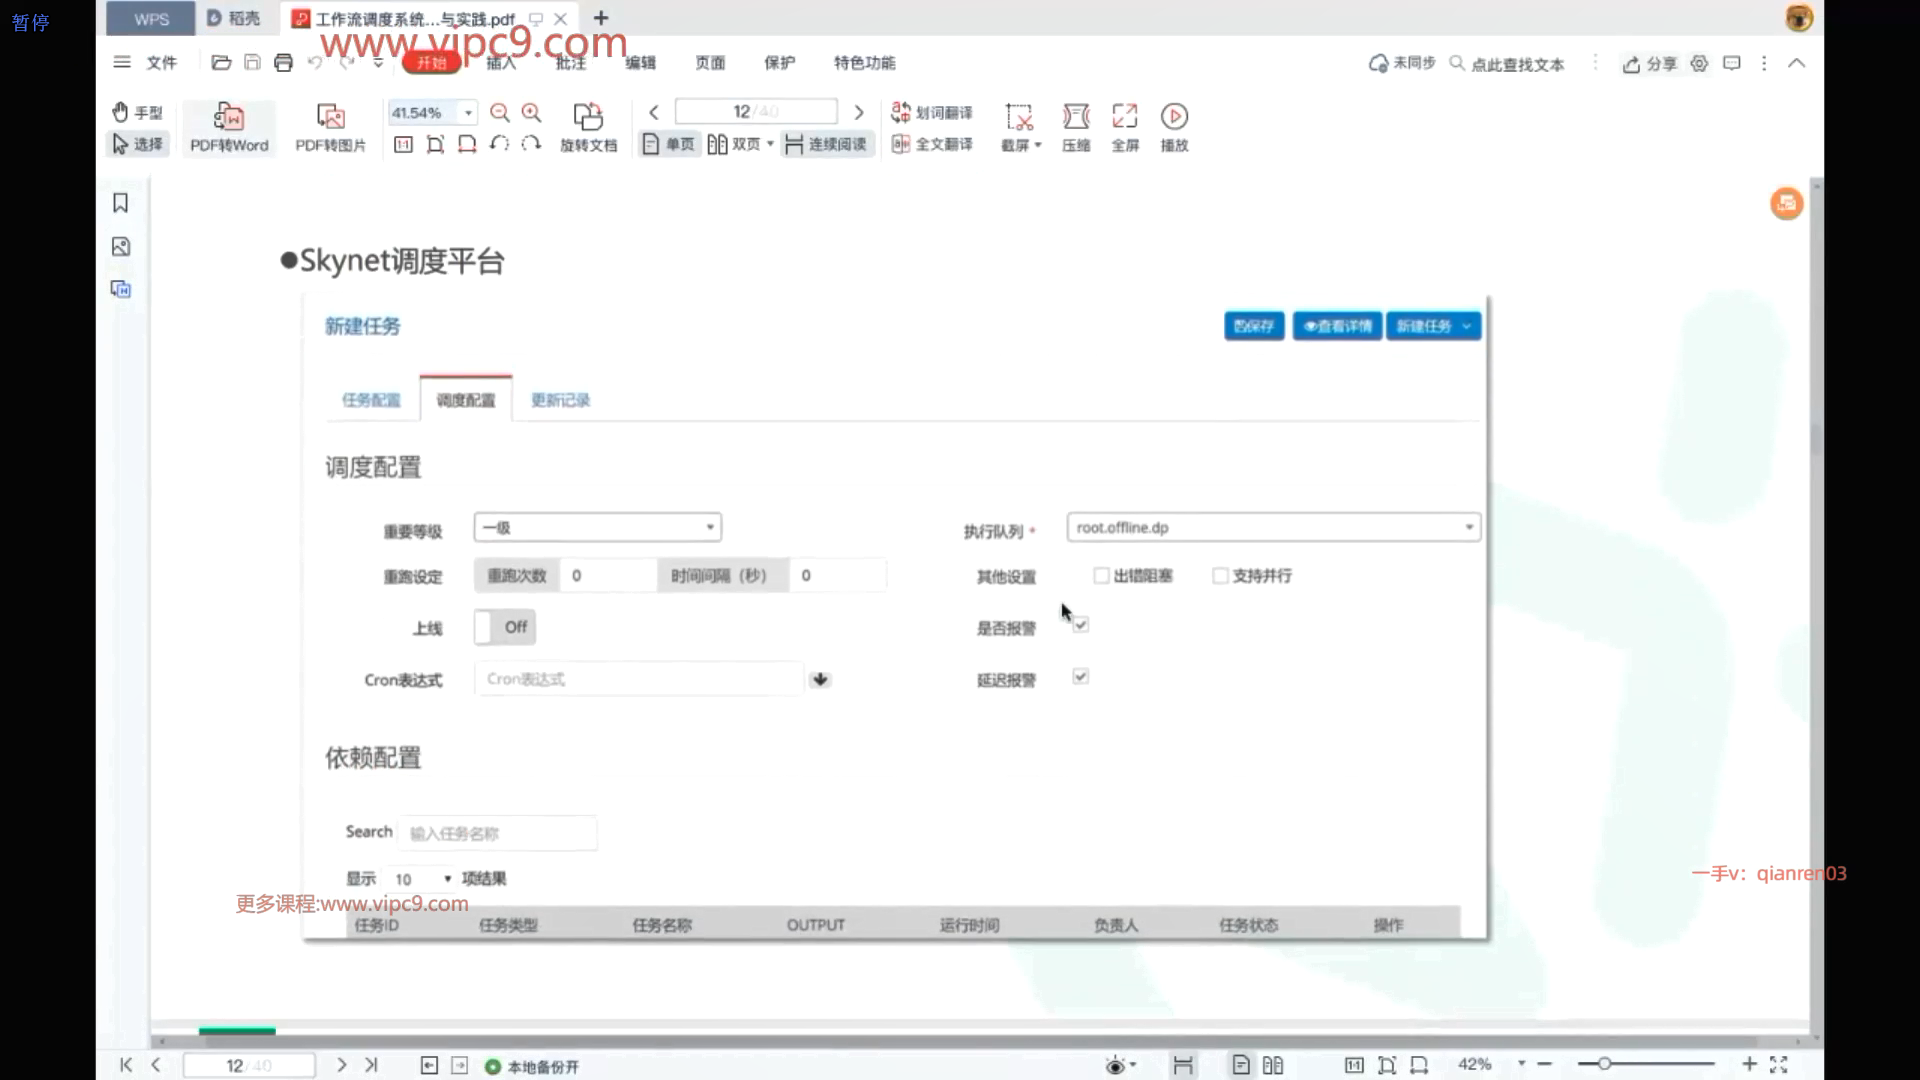The width and height of the screenshot is (1920, 1080).
Task: Open the zoom percentage 41.54% dropdown
Action: (468, 113)
